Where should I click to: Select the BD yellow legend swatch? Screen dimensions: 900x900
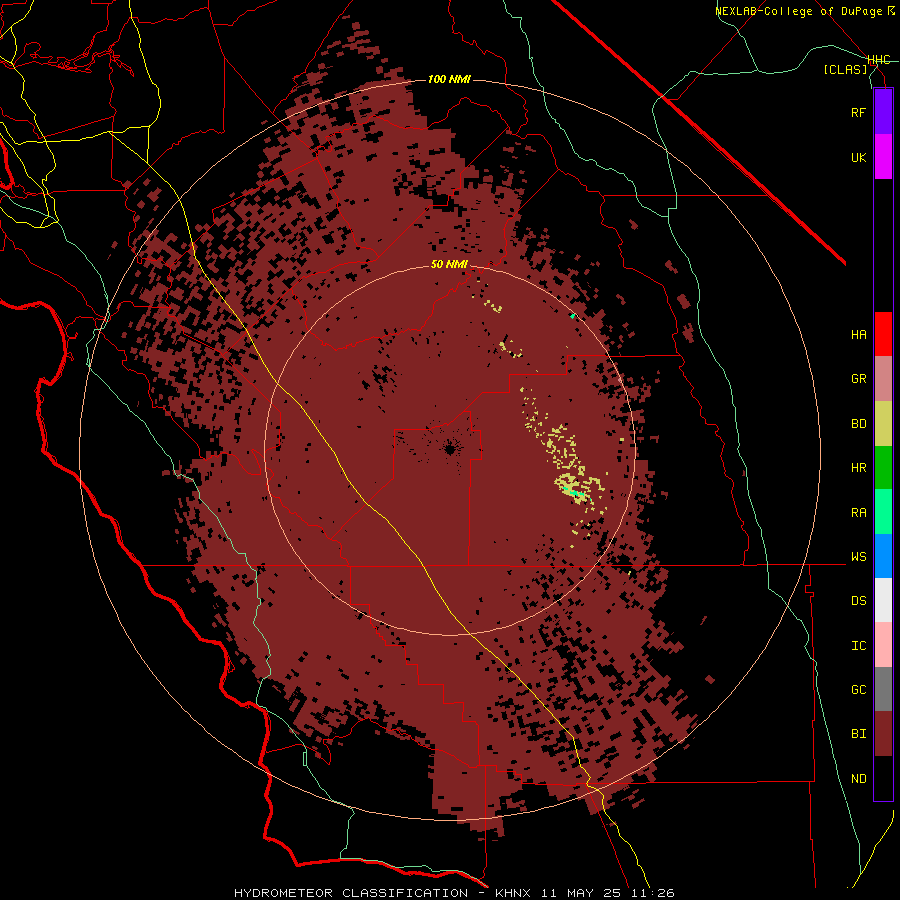[883, 424]
